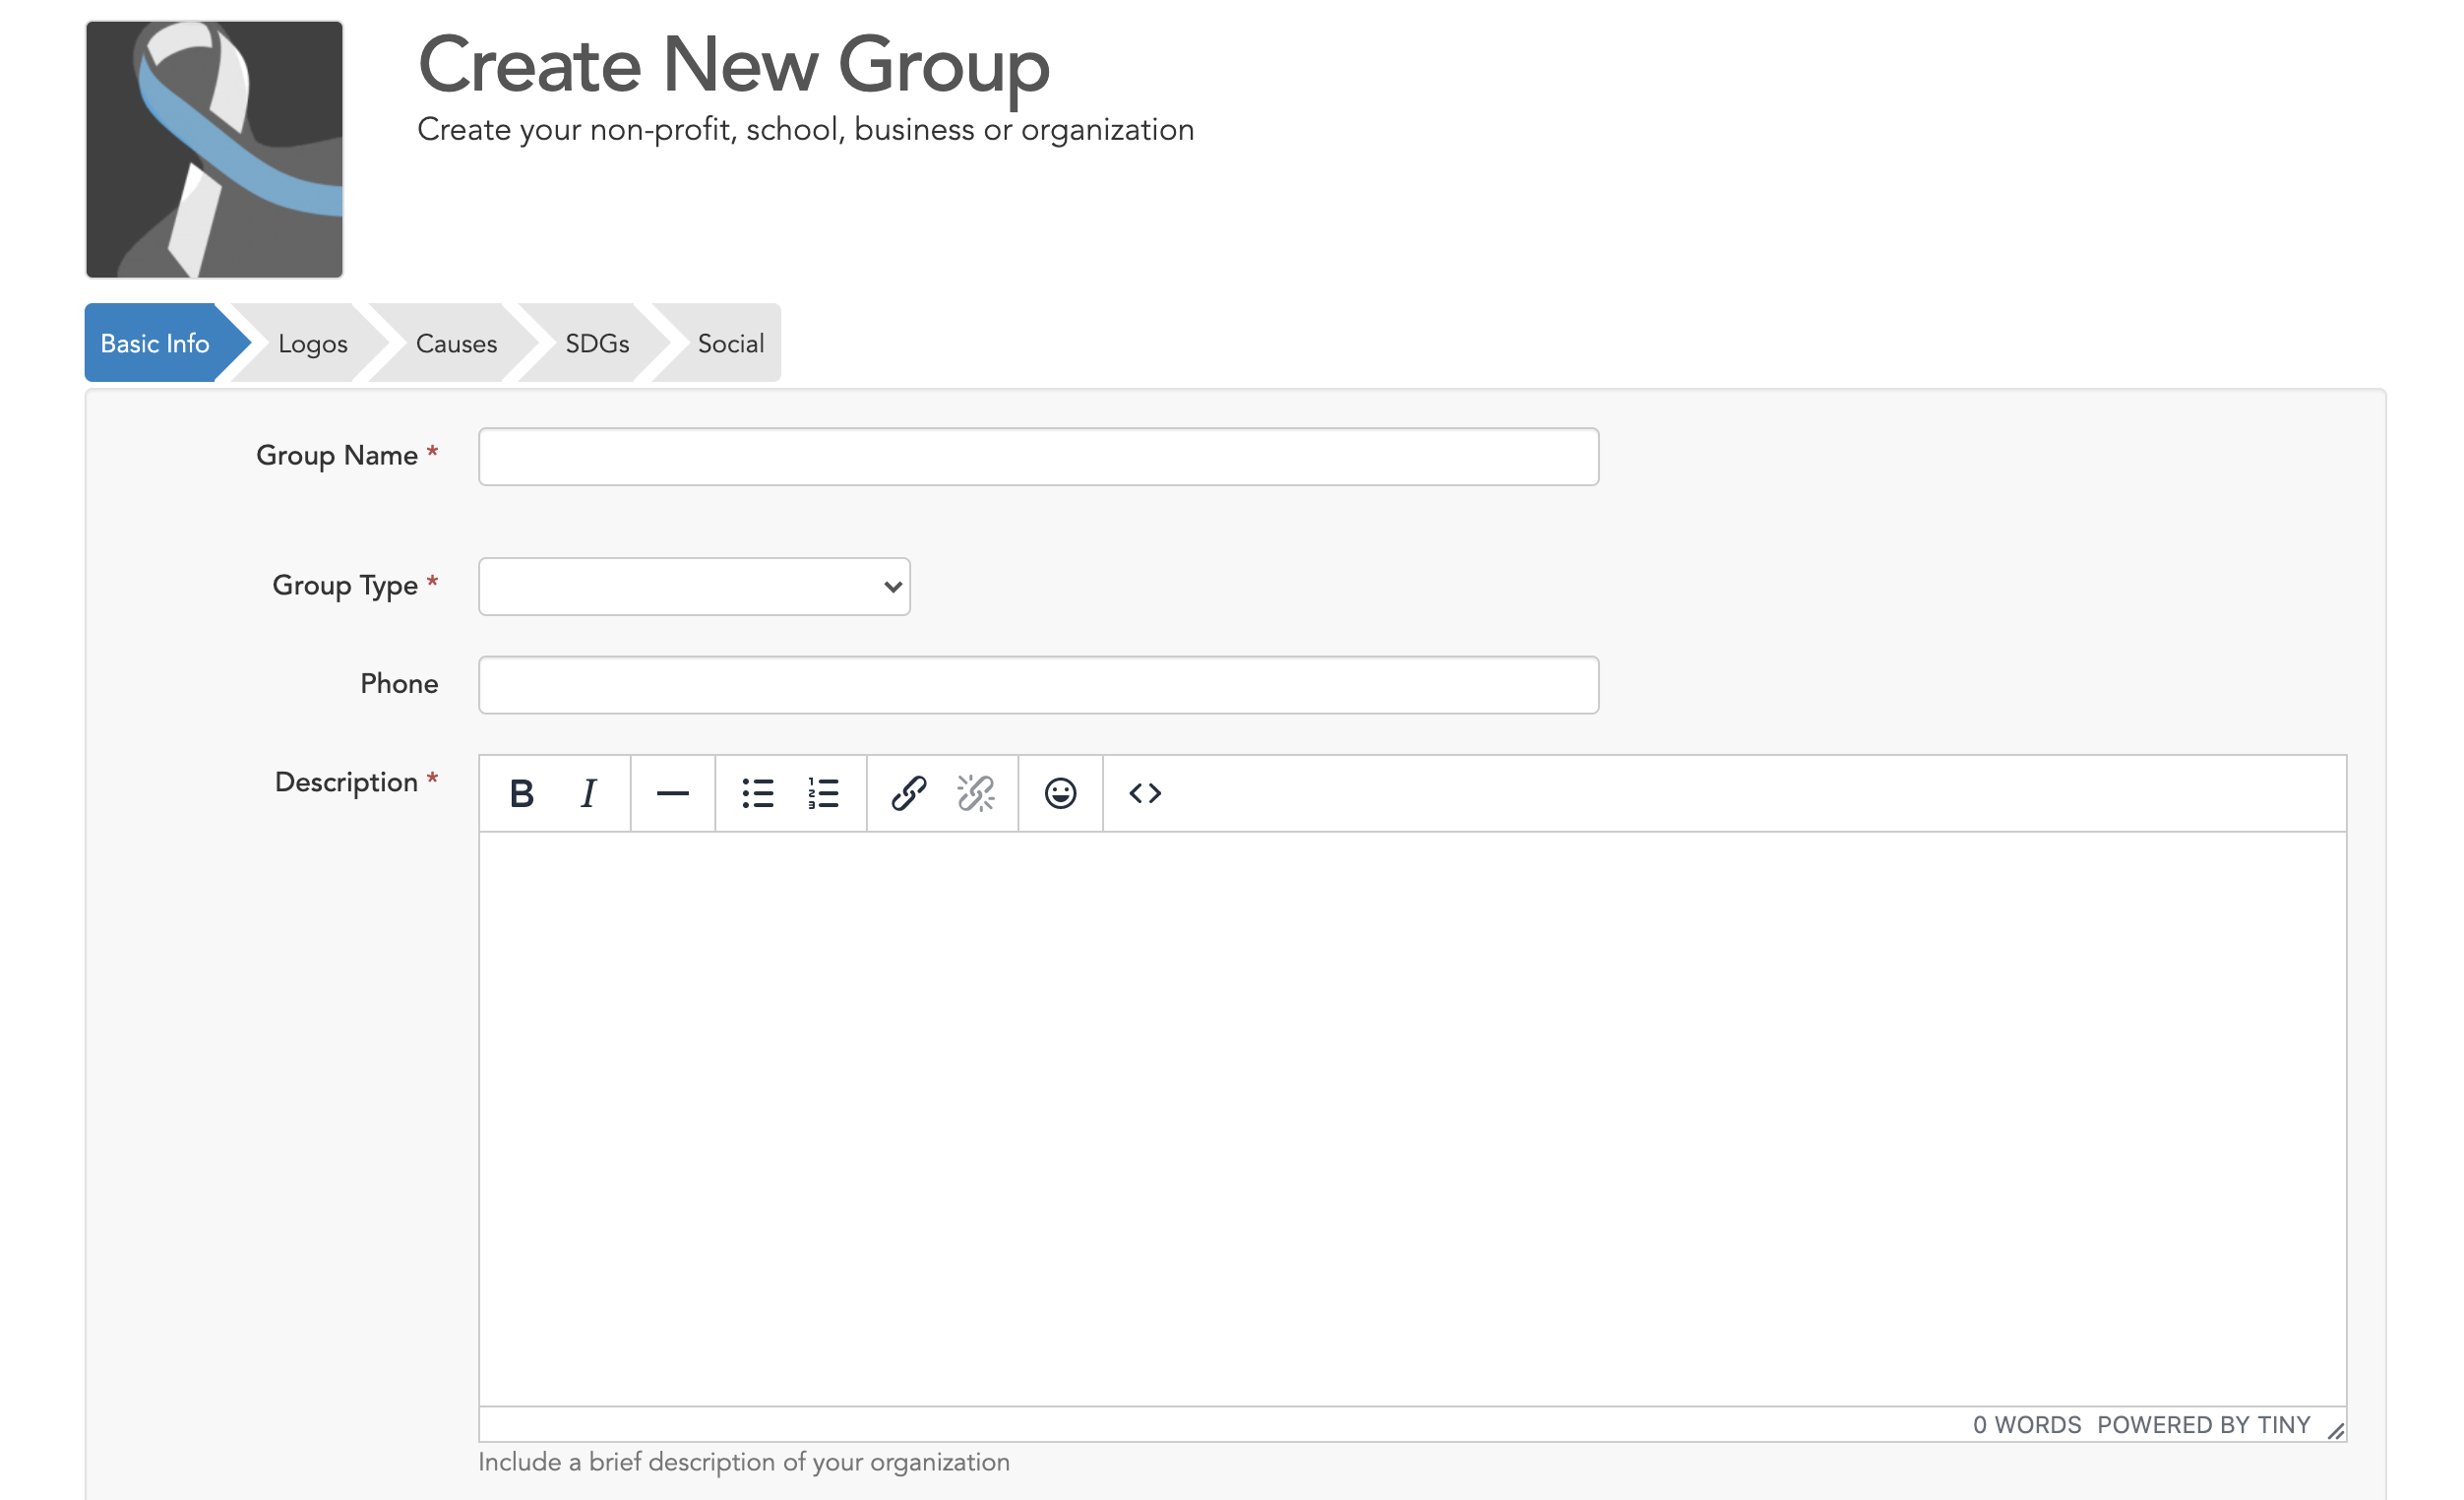Click the 'Include a brief description' hint
This screenshot has width=2464, height=1500.
pos(743,1462)
